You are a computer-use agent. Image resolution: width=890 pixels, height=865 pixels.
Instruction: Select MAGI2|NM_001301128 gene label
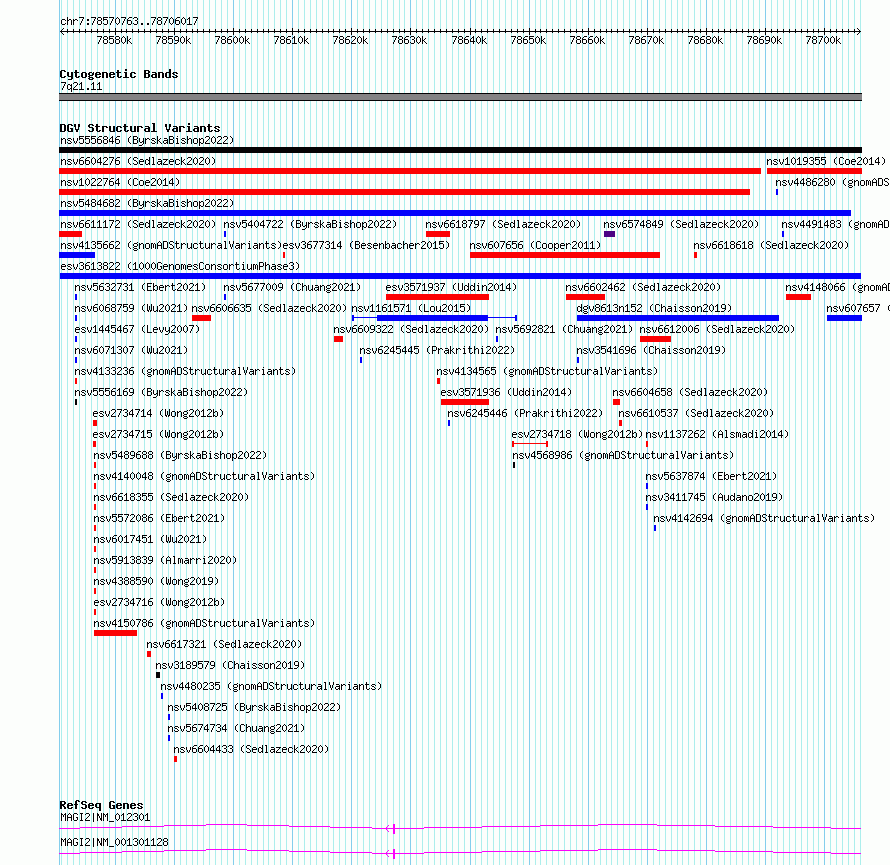[114, 842]
